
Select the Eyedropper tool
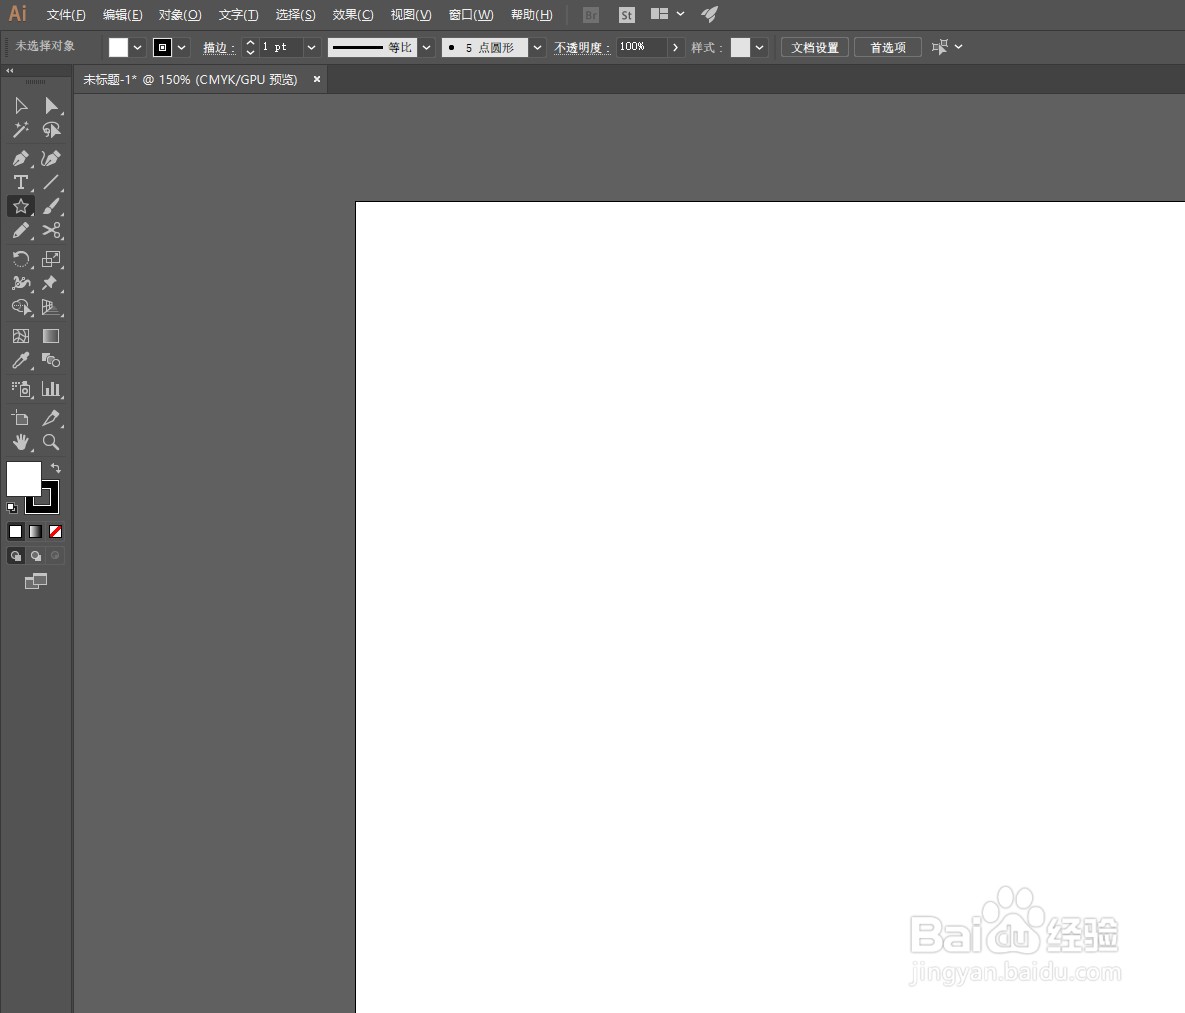point(20,361)
